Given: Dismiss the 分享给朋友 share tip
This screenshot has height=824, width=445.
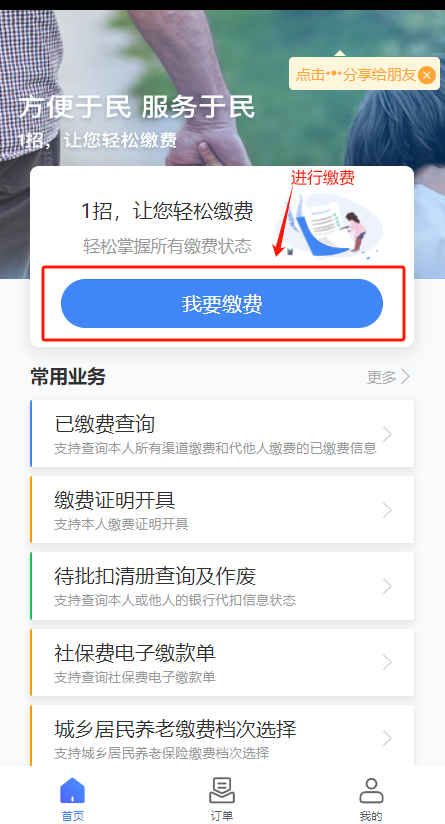Looking at the screenshot, I should coord(427,75).
